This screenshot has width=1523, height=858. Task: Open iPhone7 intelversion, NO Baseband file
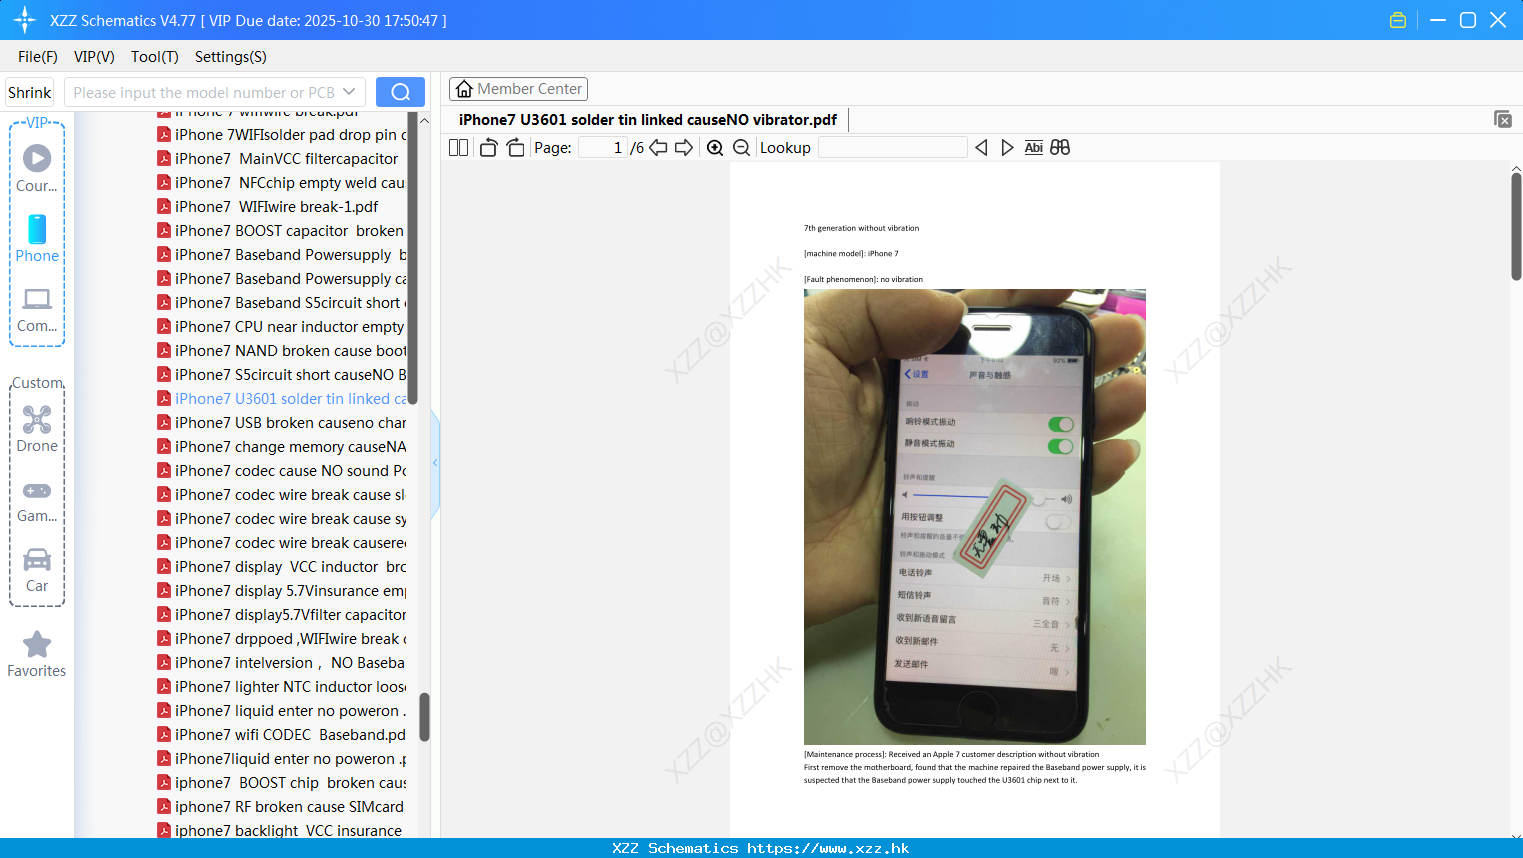pyautogui.click(x=281, y=663)
